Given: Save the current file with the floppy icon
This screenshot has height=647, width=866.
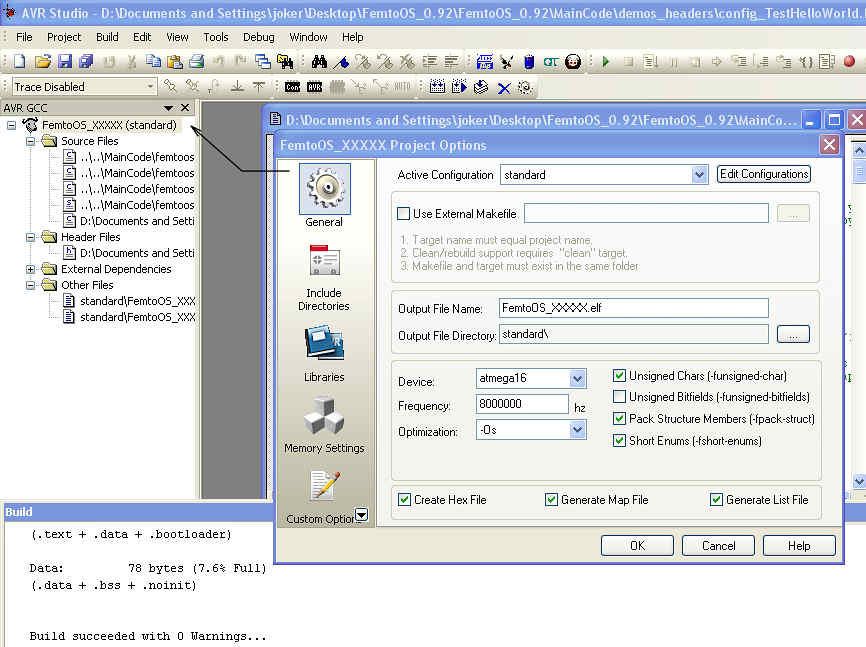Looking at the screenshot, I should click(65, 61).
